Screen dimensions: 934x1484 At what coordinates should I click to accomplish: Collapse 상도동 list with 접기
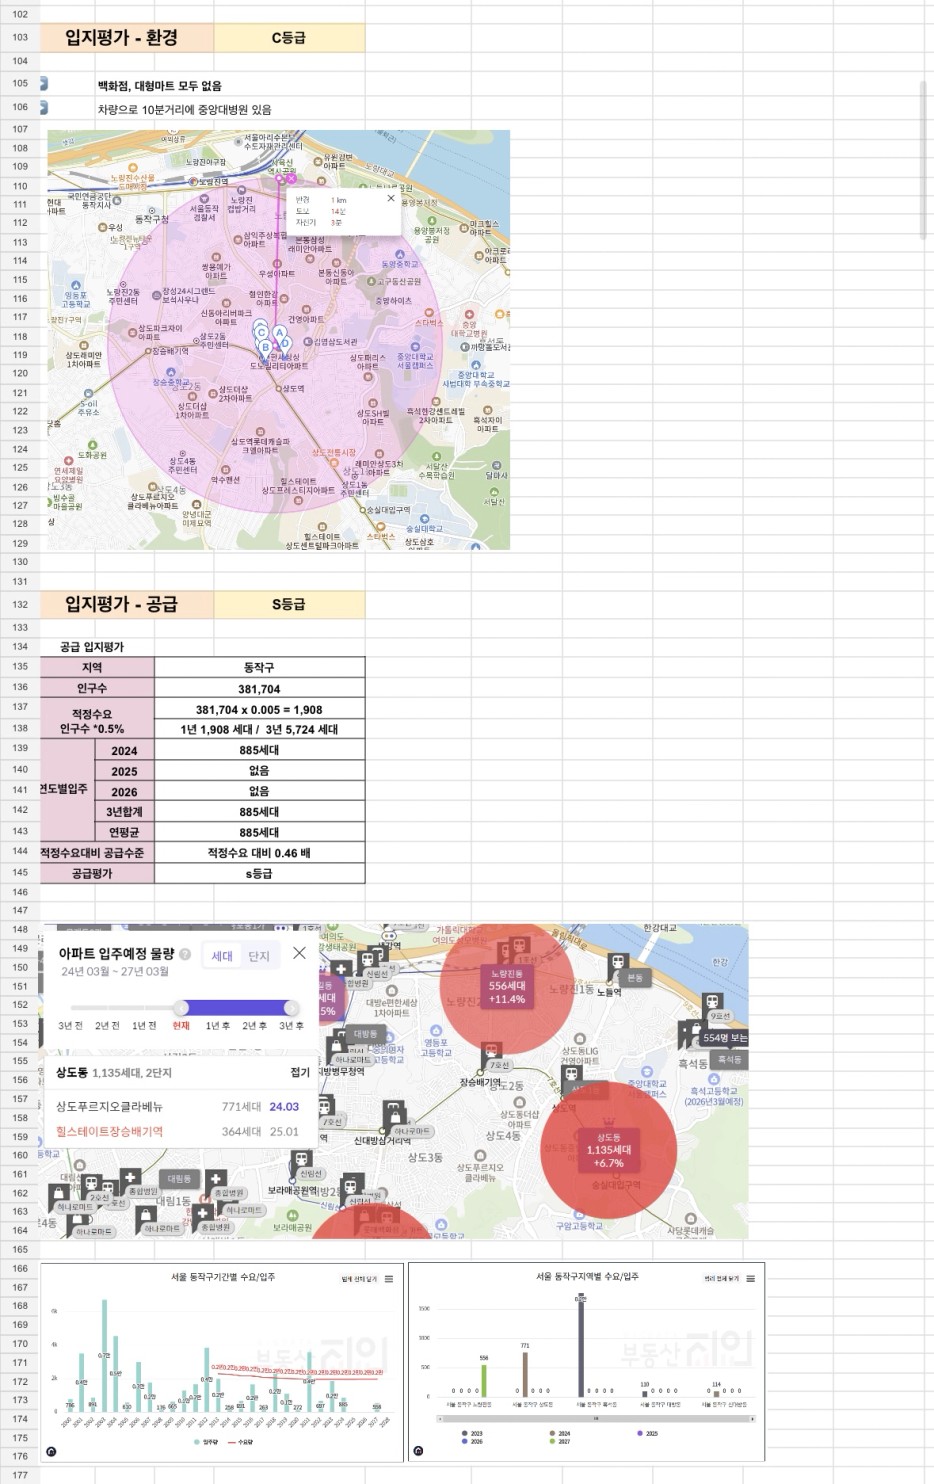300,1072
